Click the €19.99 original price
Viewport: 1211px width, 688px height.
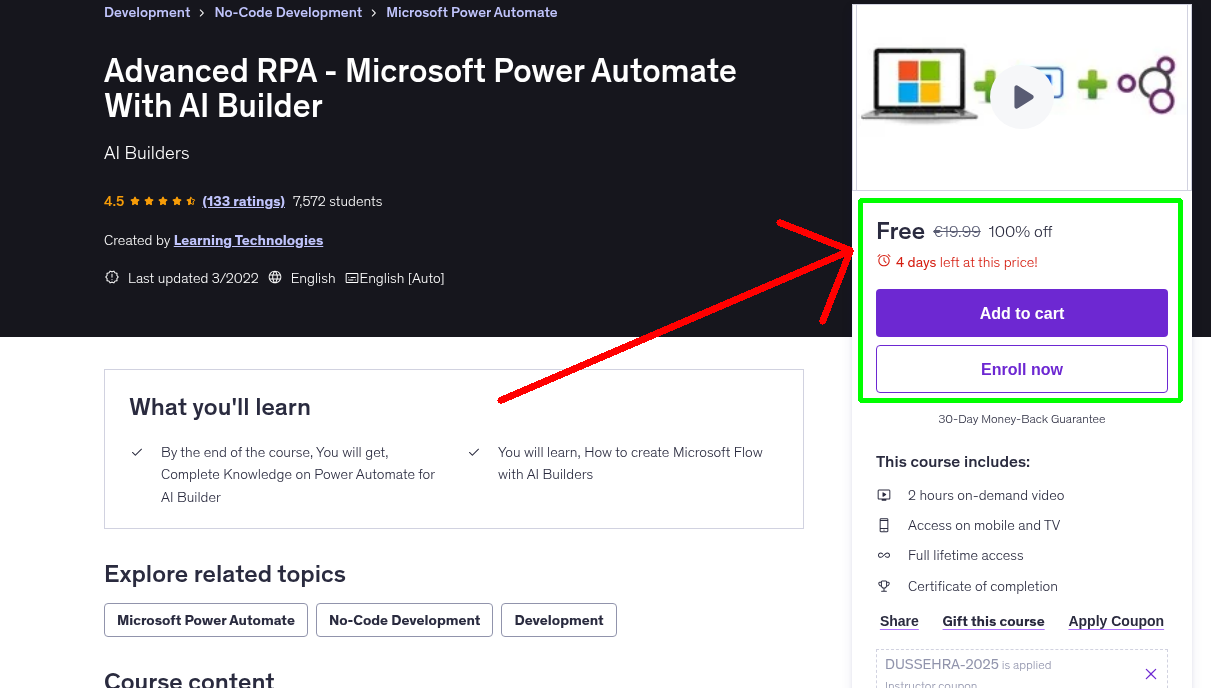[957, 232]
